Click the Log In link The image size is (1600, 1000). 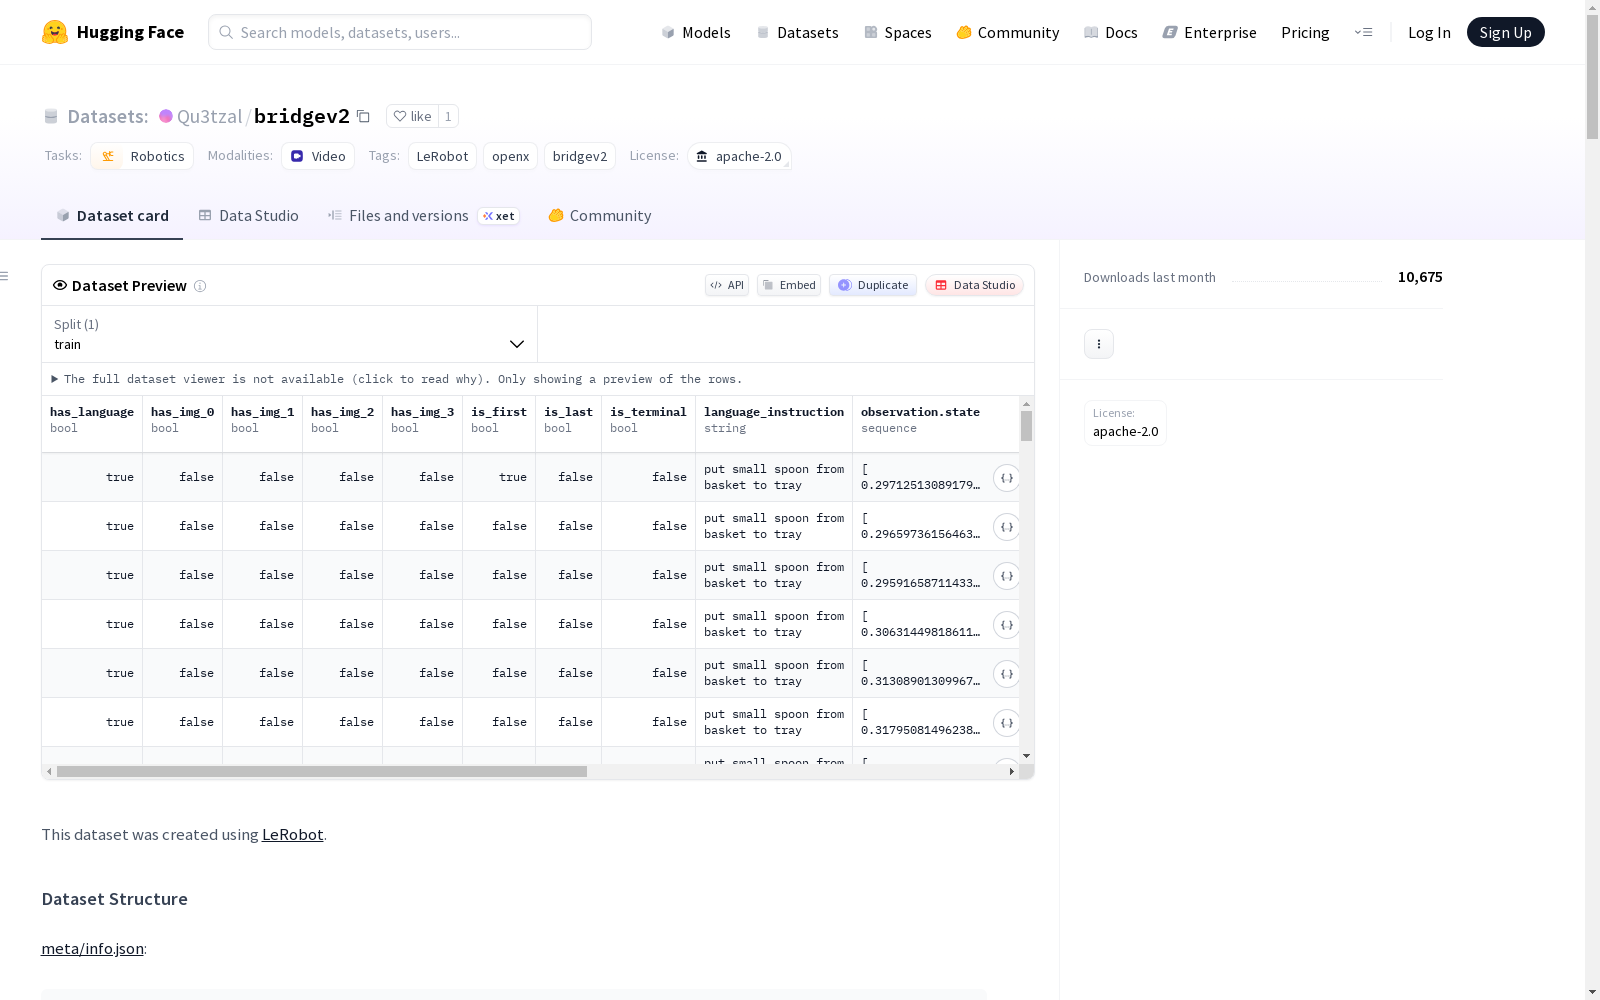1429,32
